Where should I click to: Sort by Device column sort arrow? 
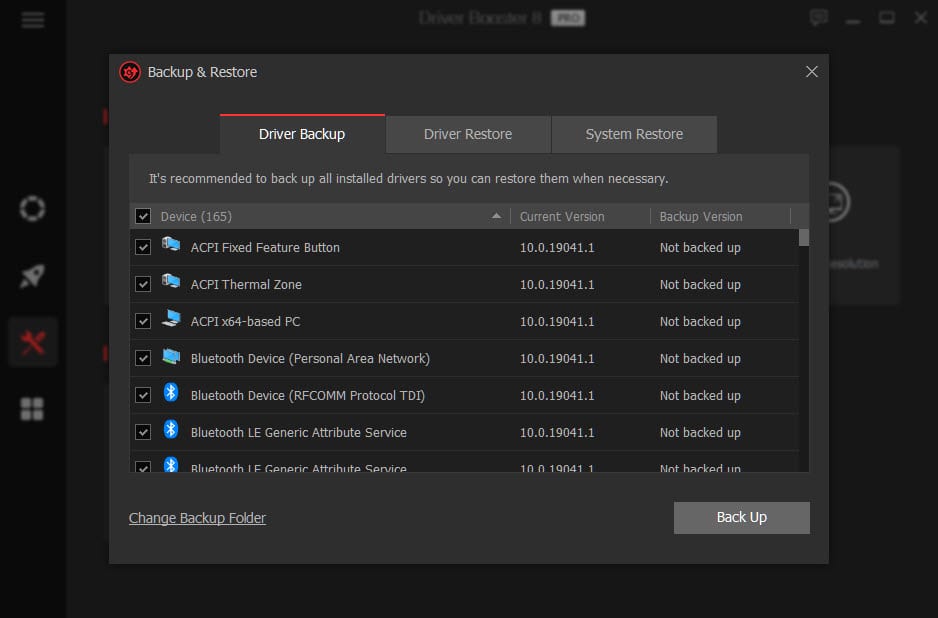click(497, 216)
